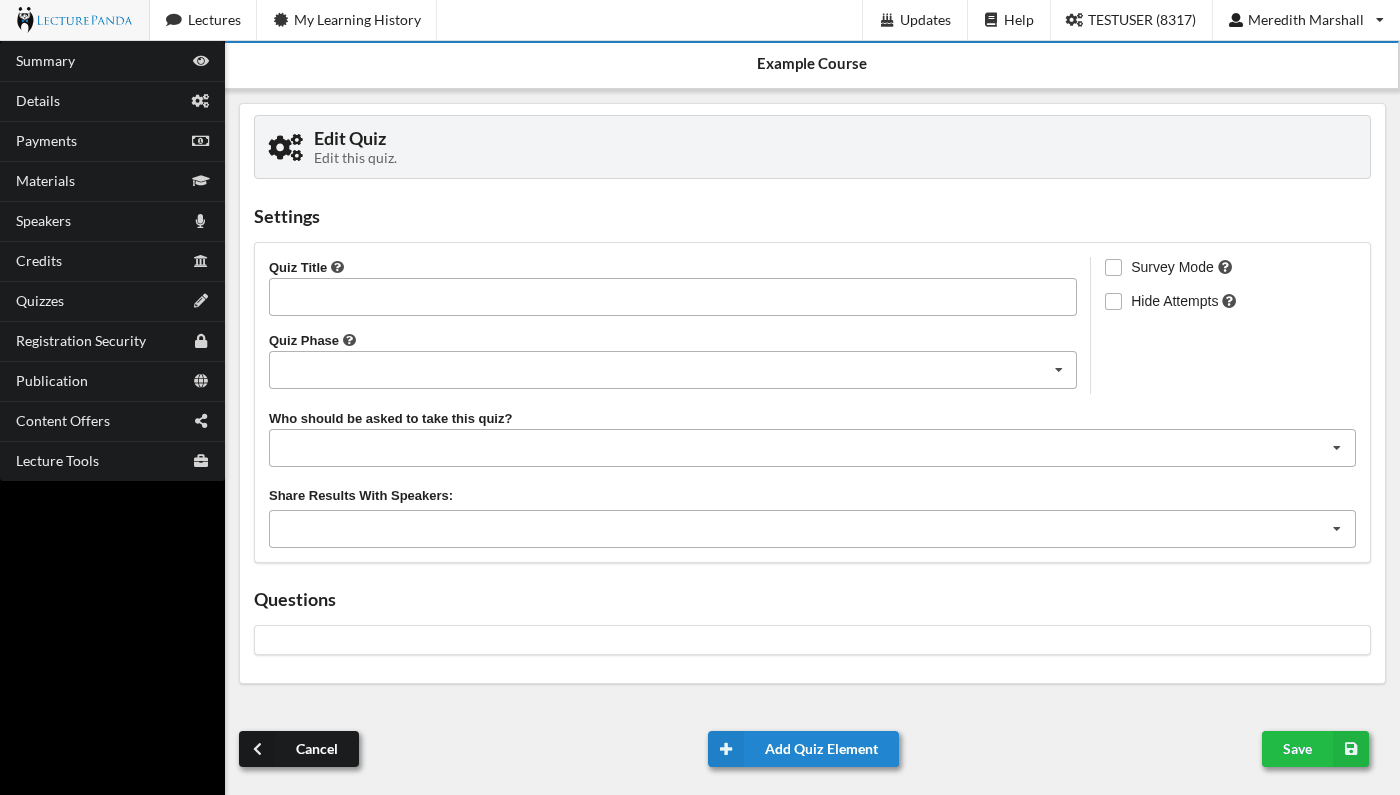The width and height of the screenshot is (1400, 795).
Task: Go to Details in sidebar
Action: (x=112, y=101)
